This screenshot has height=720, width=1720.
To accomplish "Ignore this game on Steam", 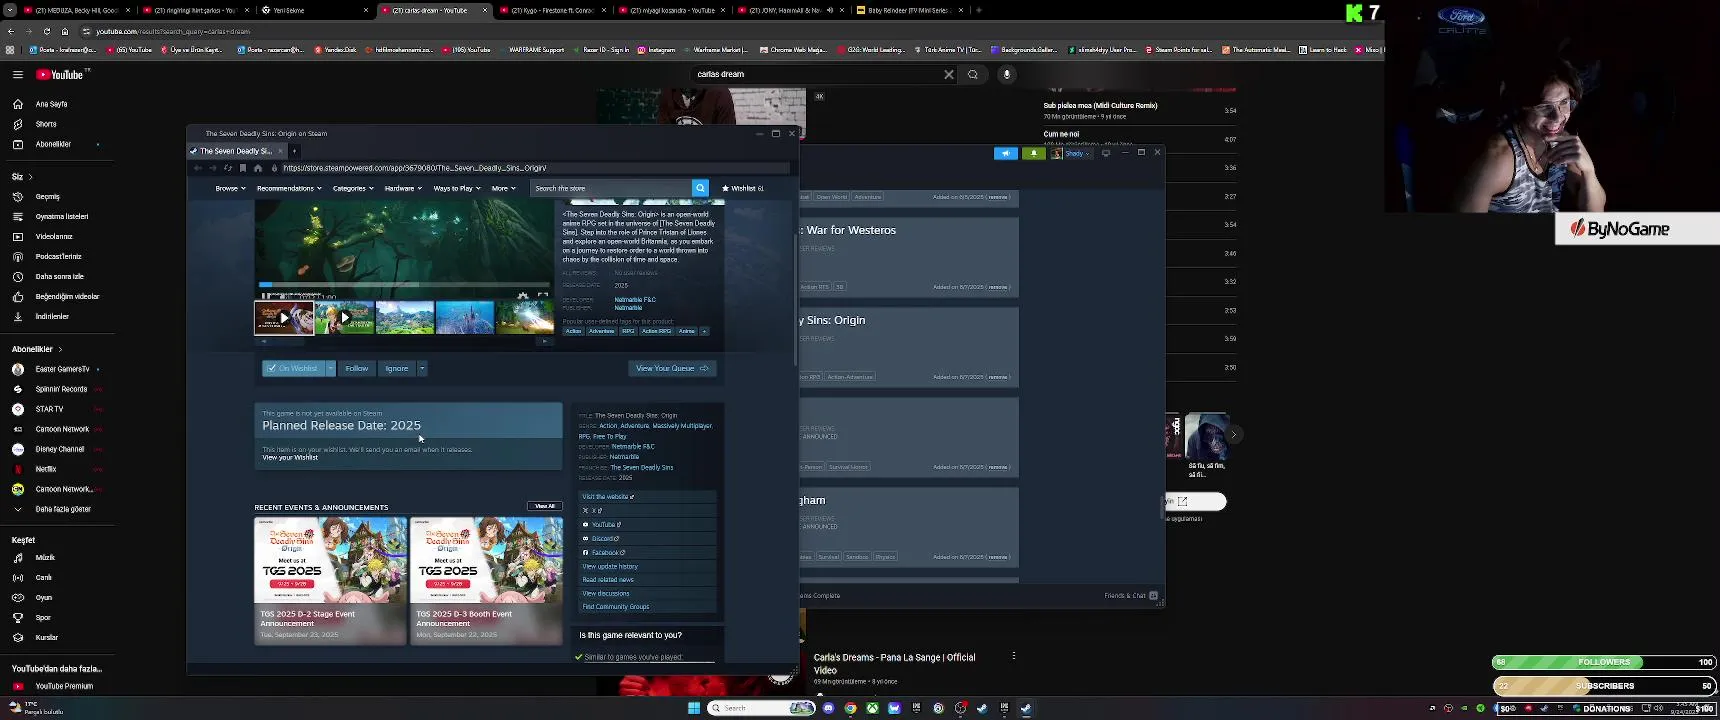I will tap(397, 368).
